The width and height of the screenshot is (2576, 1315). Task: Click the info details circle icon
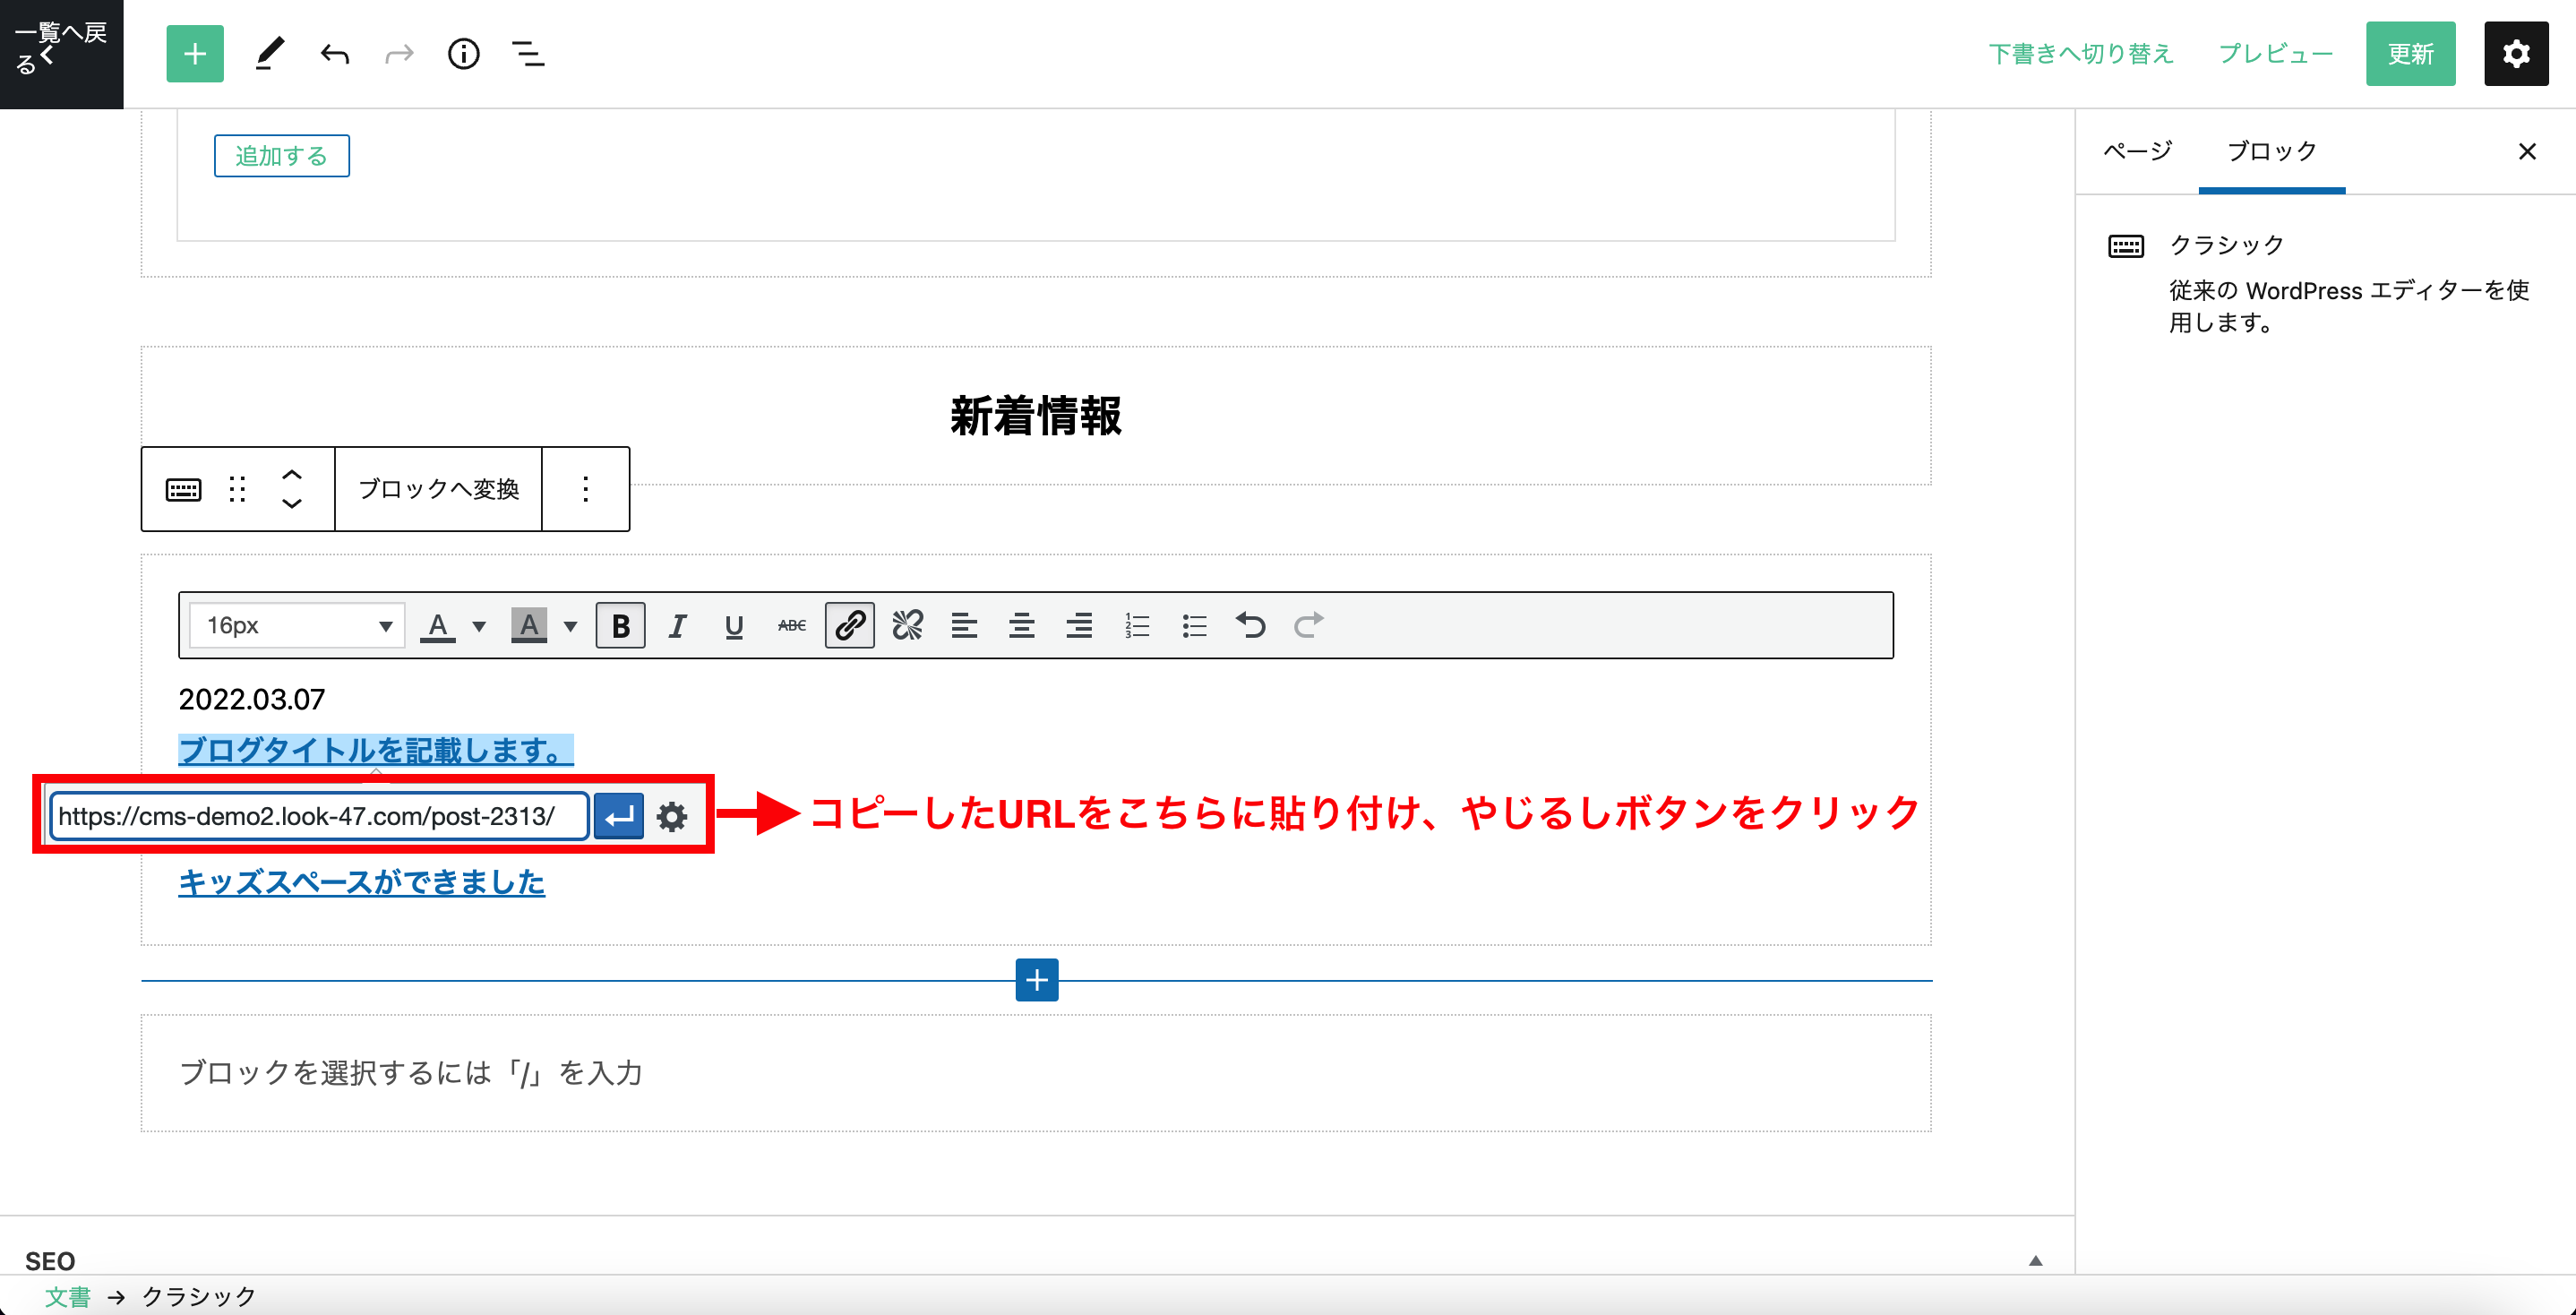tap(463, 54)
